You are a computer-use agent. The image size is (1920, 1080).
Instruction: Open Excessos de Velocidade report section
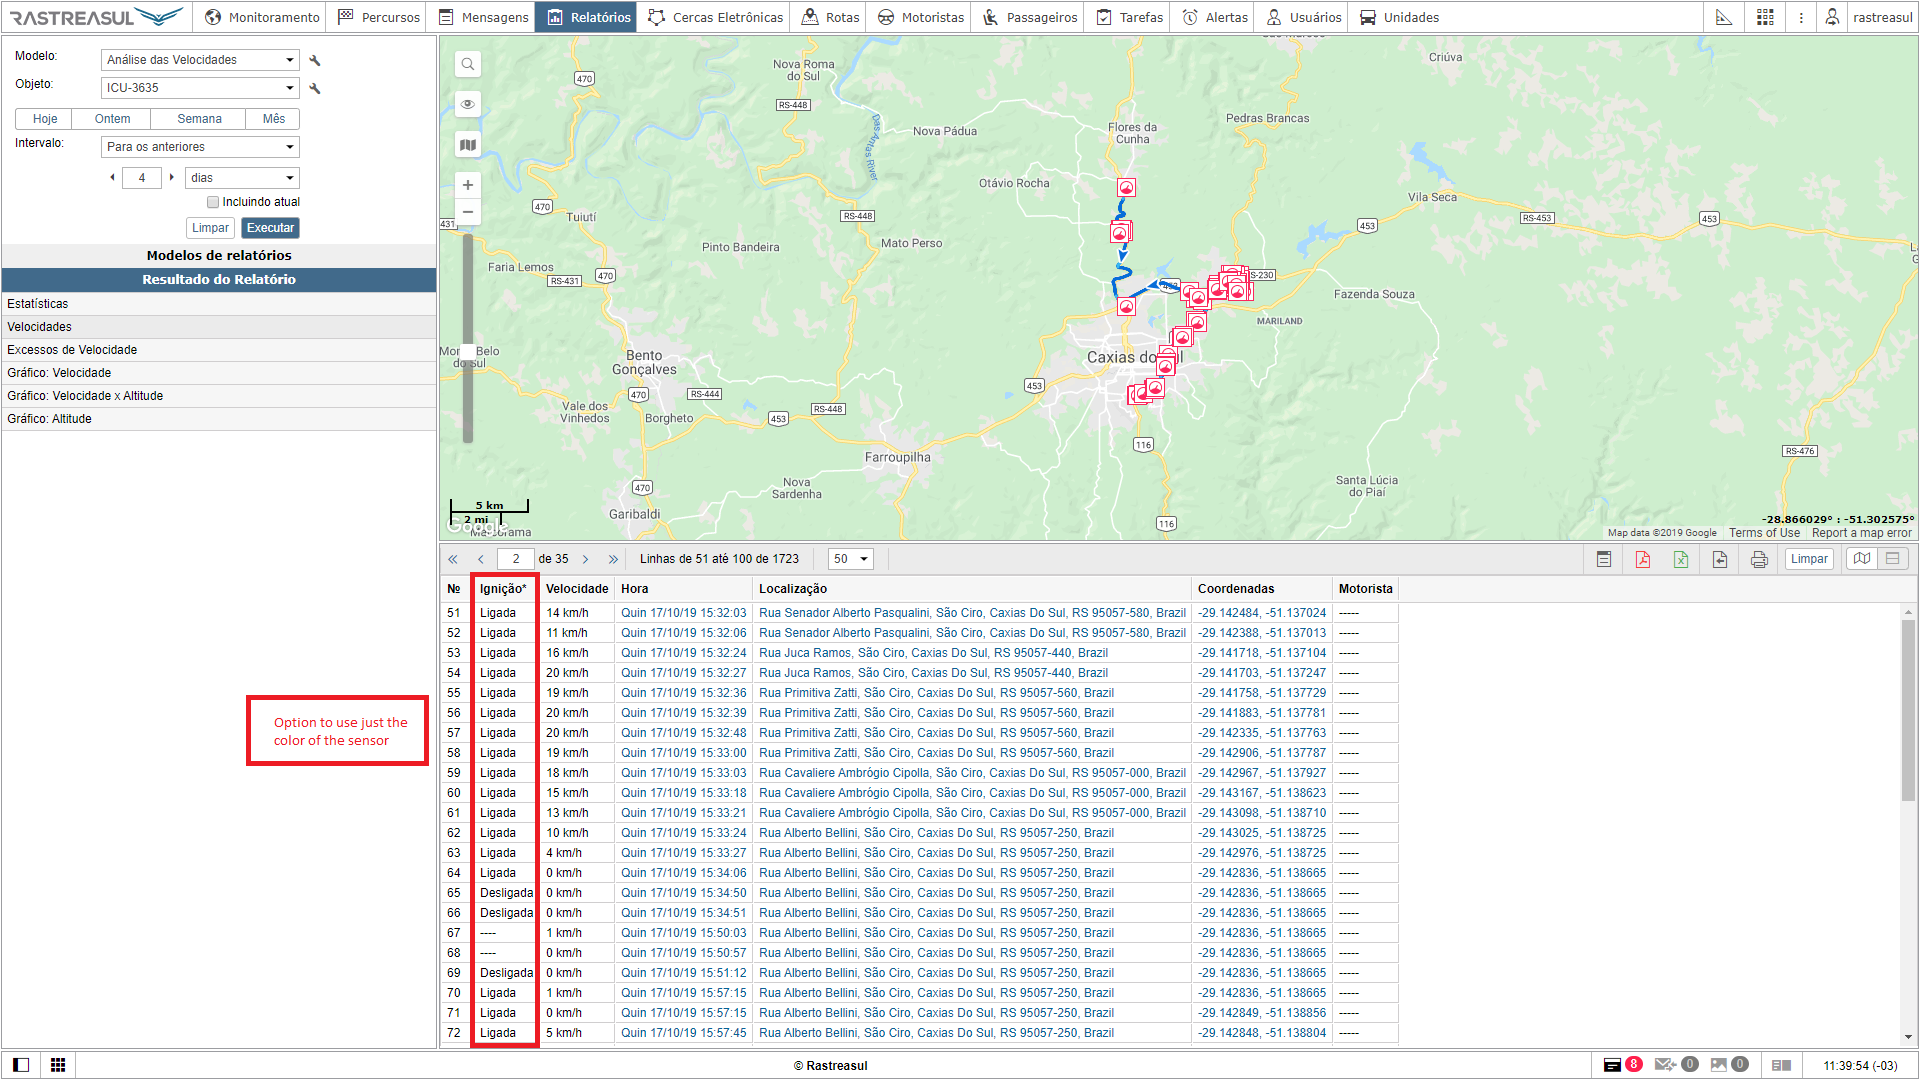(72, 350)
